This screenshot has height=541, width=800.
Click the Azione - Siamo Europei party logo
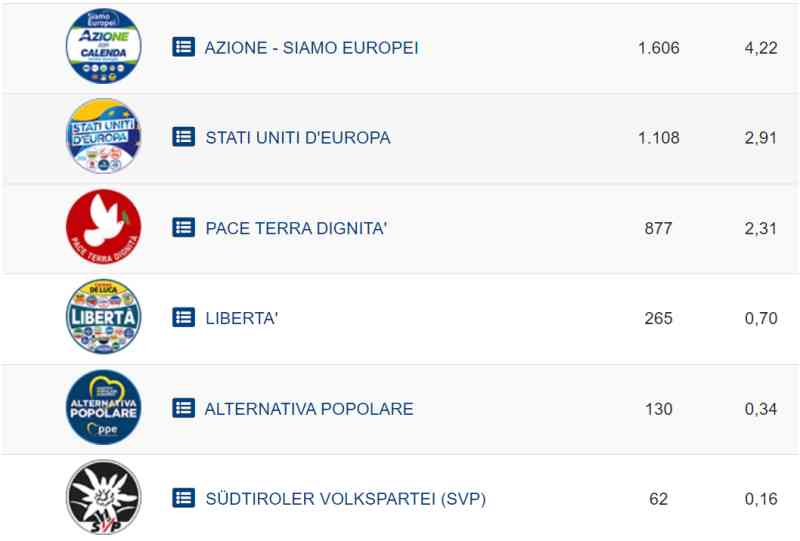click(x=103, y=47)
